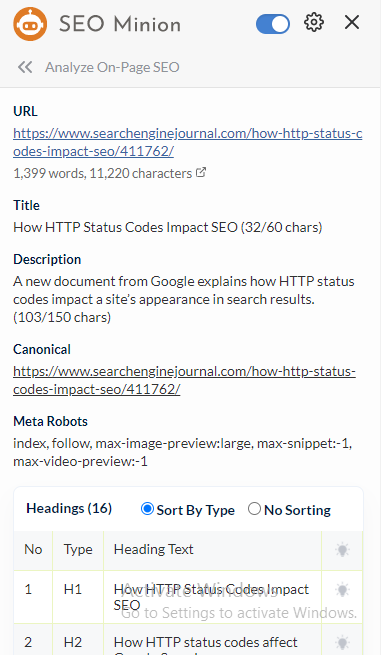Click the Headings (16) section label

point(69,508)
